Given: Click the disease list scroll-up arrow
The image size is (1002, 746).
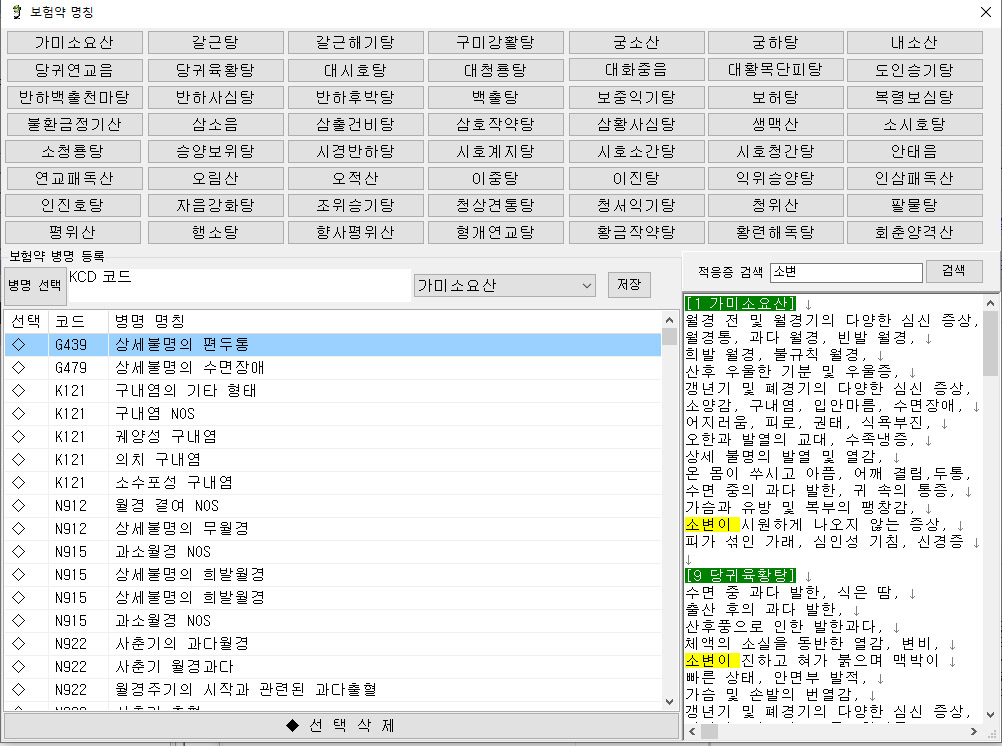Looking at the screenshot, I should point(669,320).
